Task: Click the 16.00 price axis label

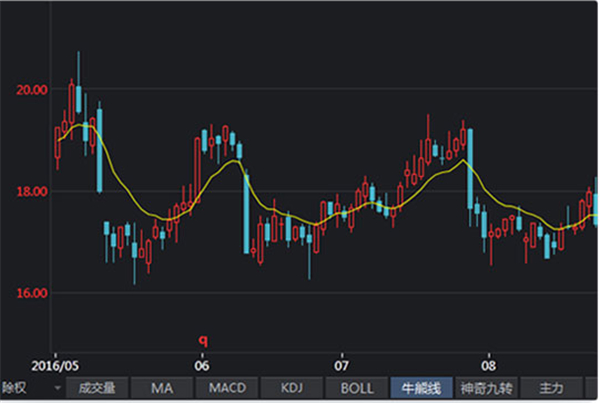Action: 33,294
